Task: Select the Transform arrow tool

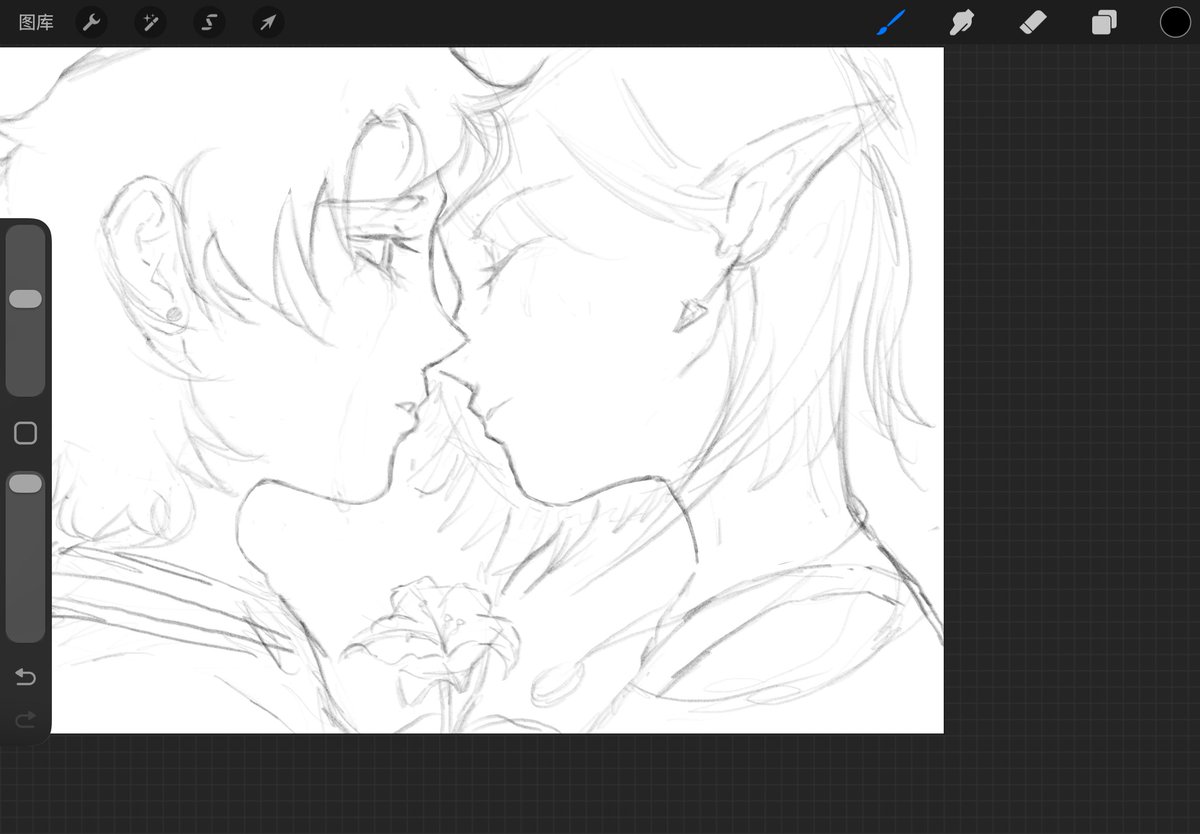Action: 268,22
